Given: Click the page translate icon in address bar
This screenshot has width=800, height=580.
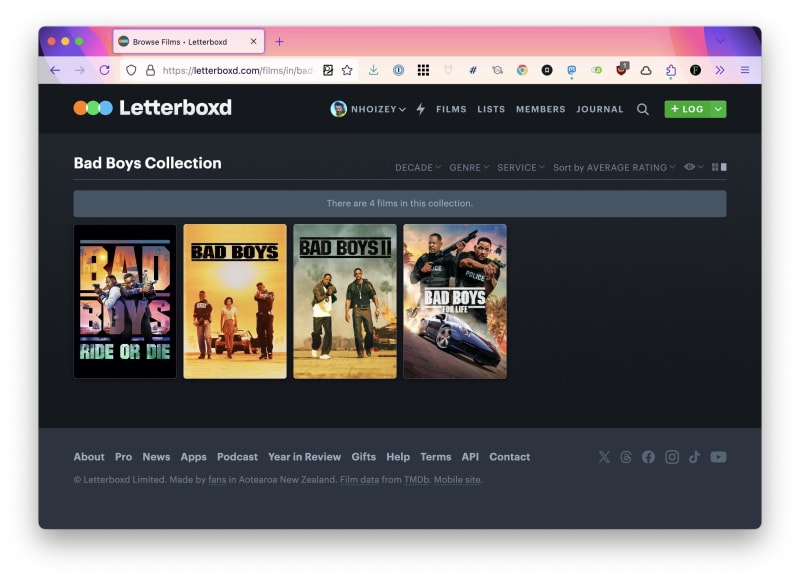Looking at the screenshot, I should point(328,70).
